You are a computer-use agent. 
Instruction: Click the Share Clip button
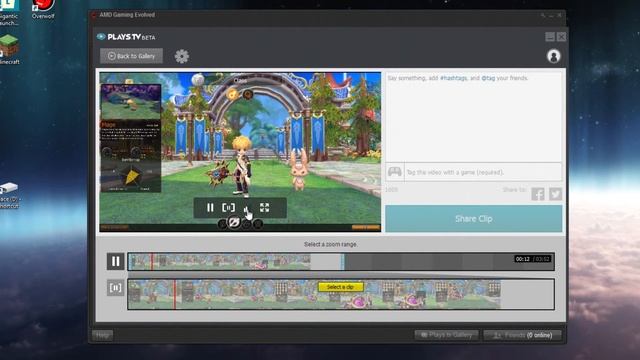click(473, 219)
